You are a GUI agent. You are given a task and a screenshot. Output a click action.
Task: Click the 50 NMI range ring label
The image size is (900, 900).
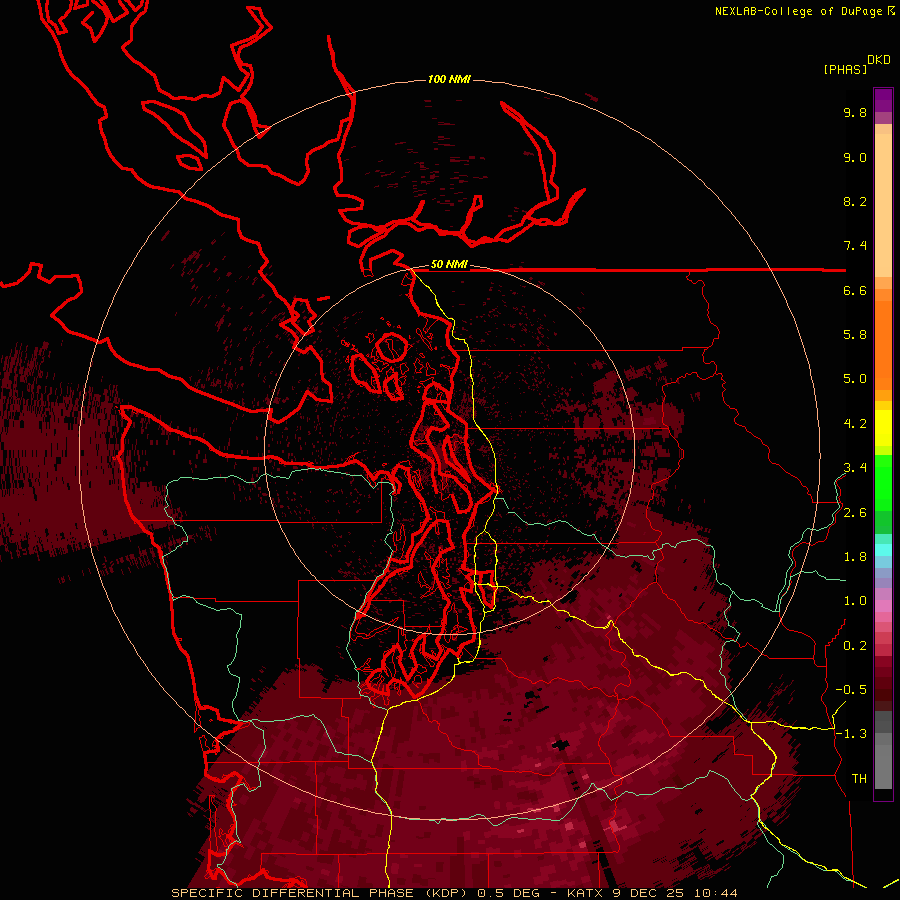(x=449, y=264)
